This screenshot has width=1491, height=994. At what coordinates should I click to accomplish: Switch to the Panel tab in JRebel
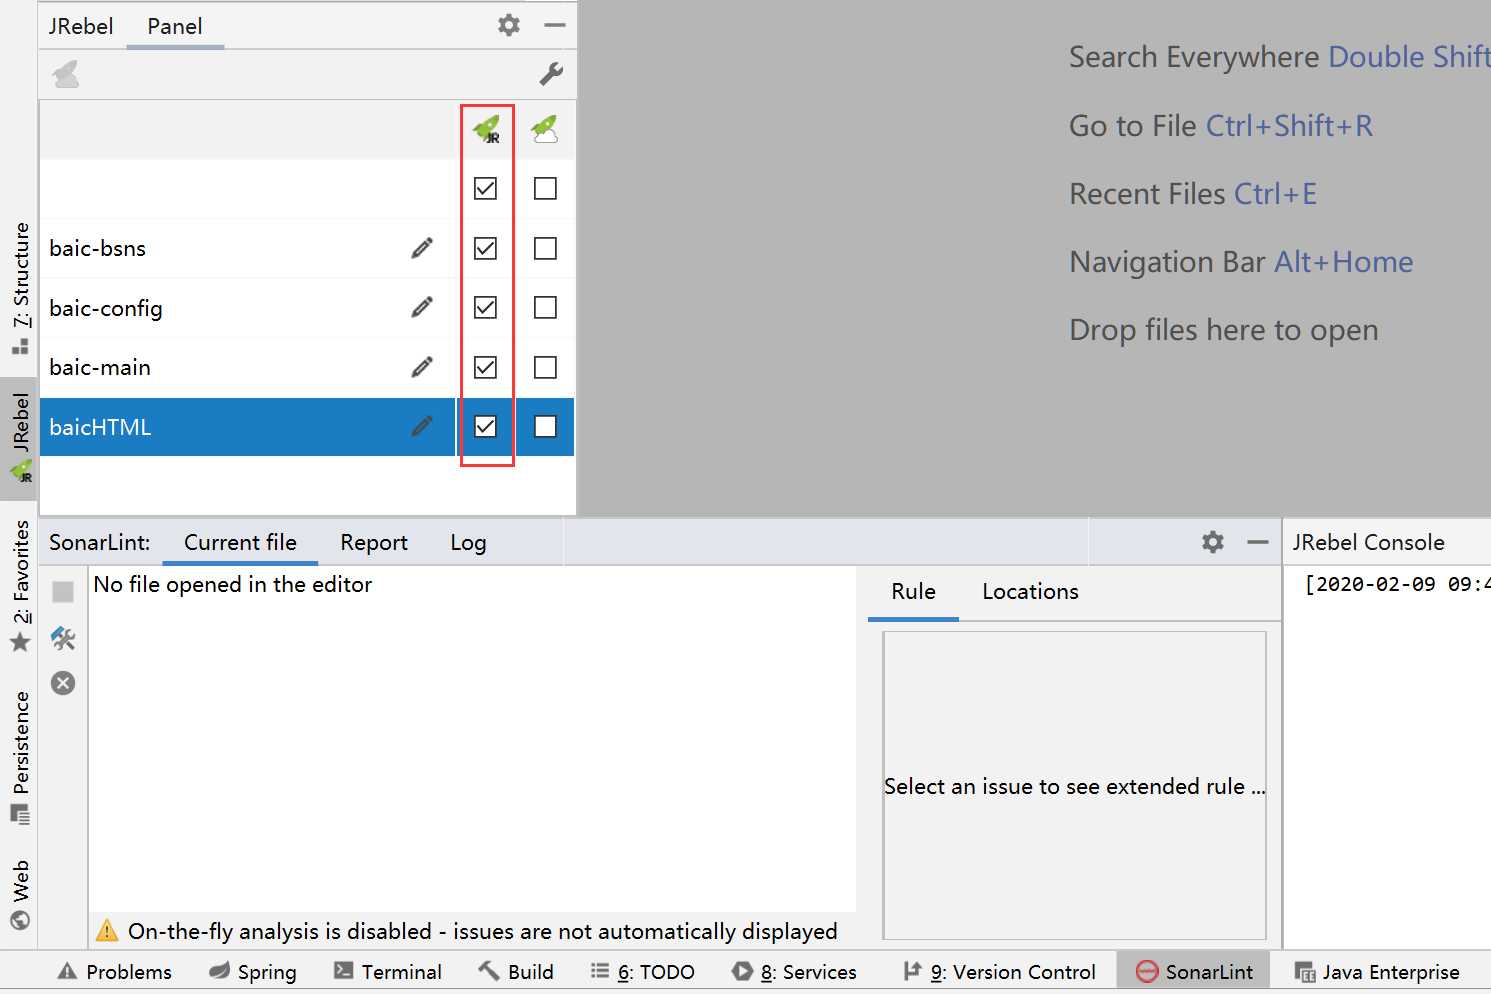175,26
